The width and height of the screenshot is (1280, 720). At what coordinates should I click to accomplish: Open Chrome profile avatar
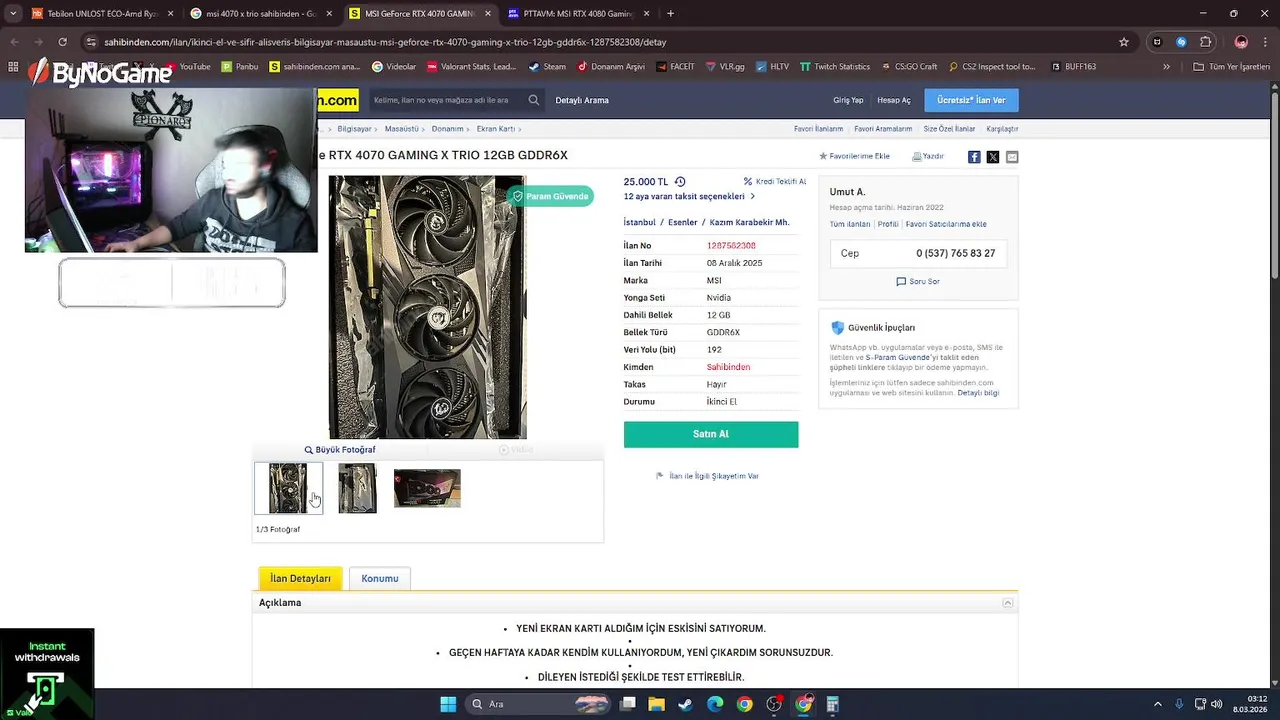1241,42
